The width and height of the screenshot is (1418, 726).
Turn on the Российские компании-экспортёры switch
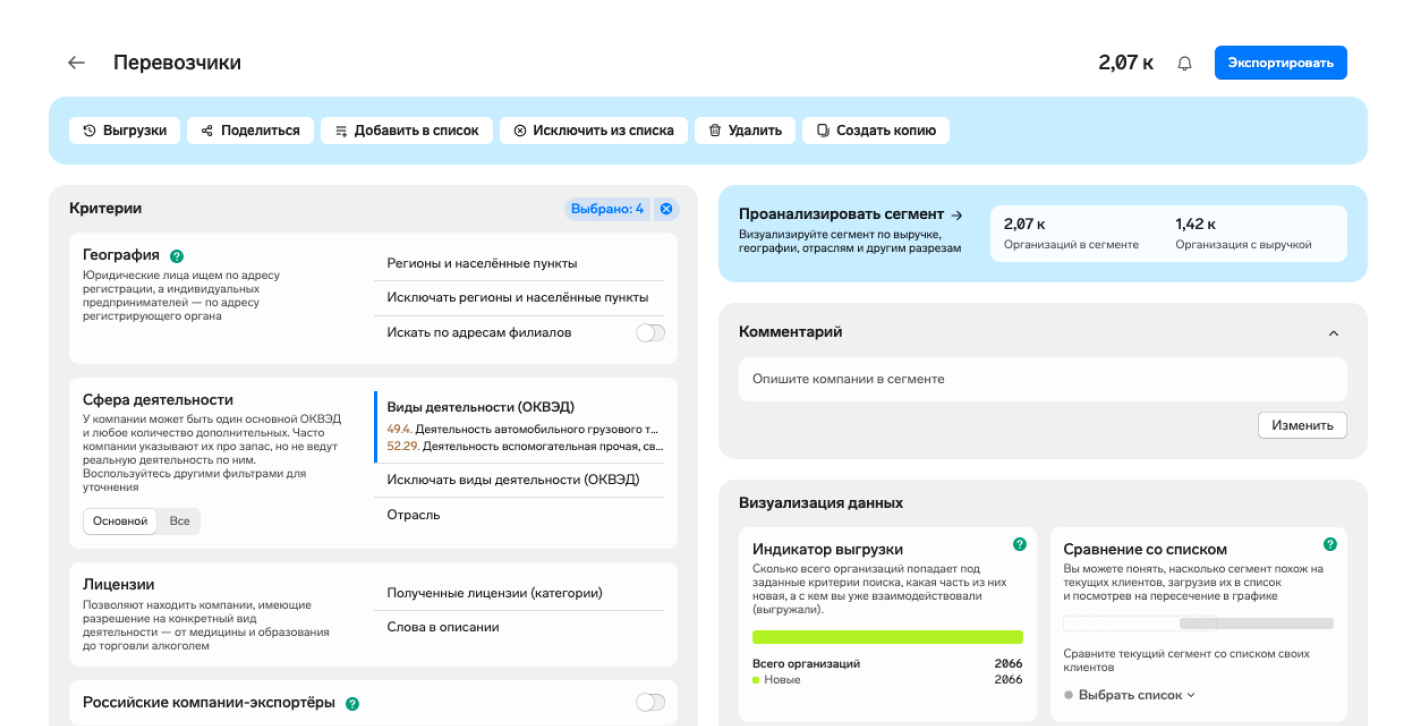pos(649,703)
